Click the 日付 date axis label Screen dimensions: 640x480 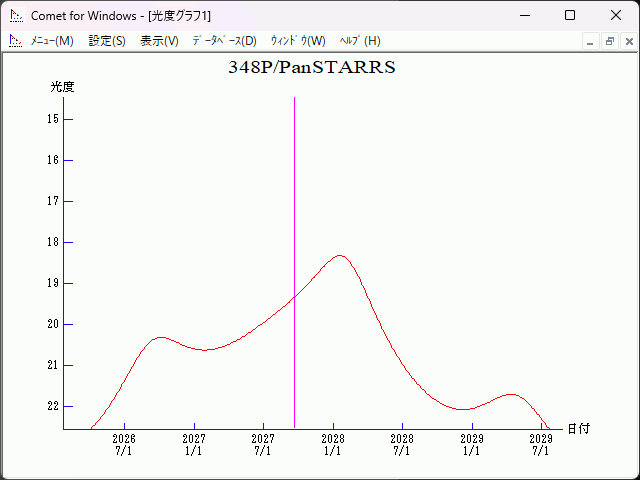[x=578, y=428]
